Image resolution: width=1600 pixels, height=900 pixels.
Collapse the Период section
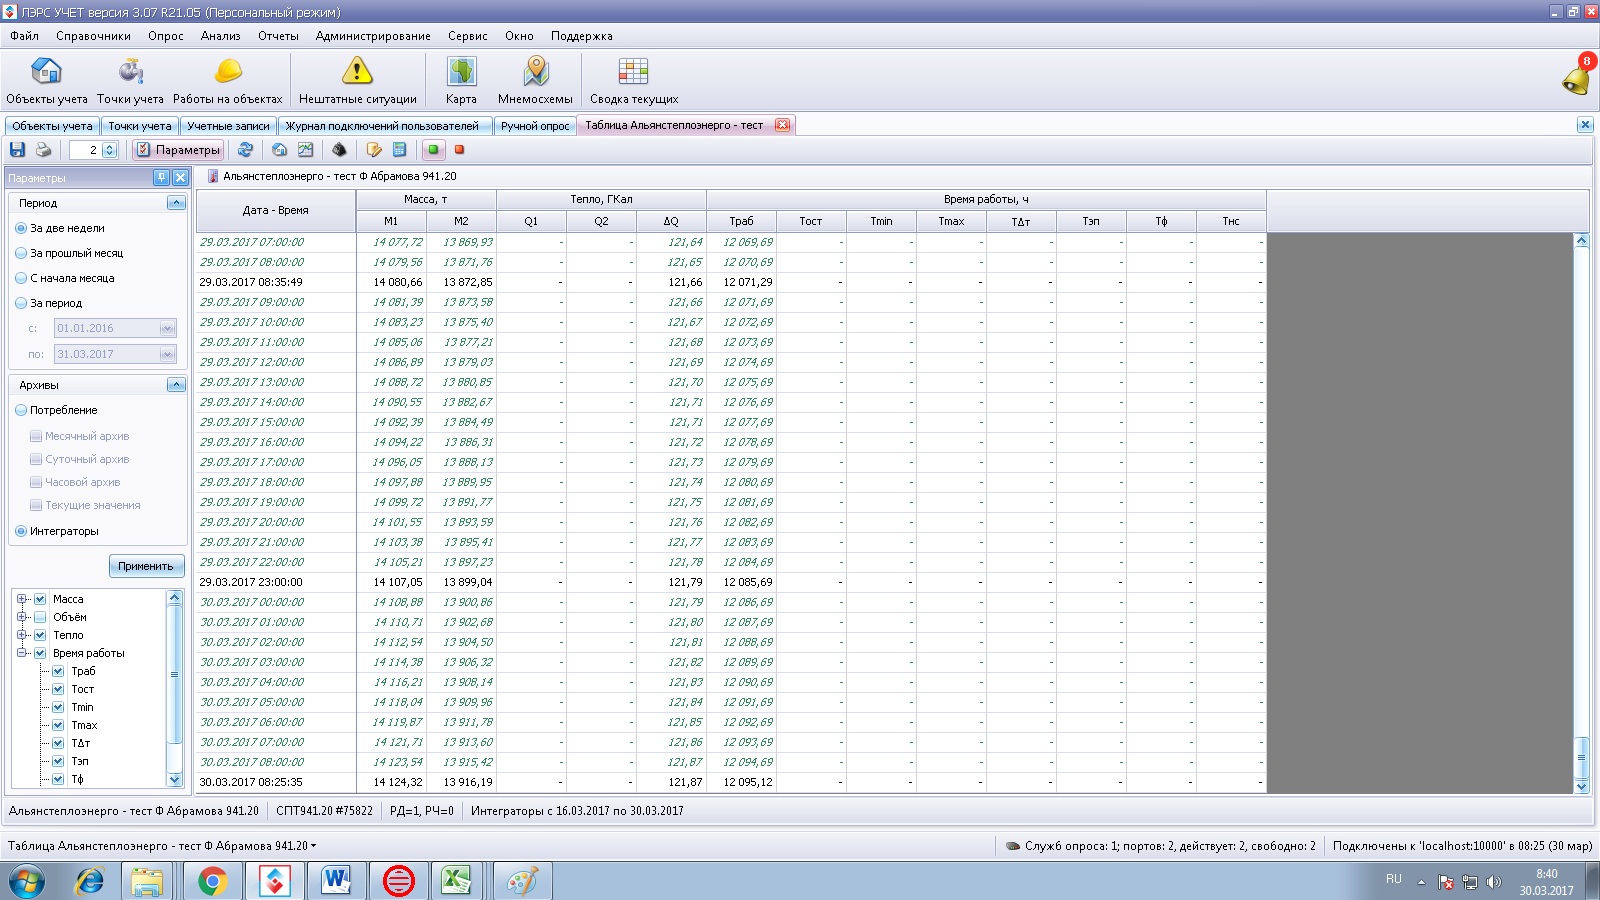pos(176,203)
